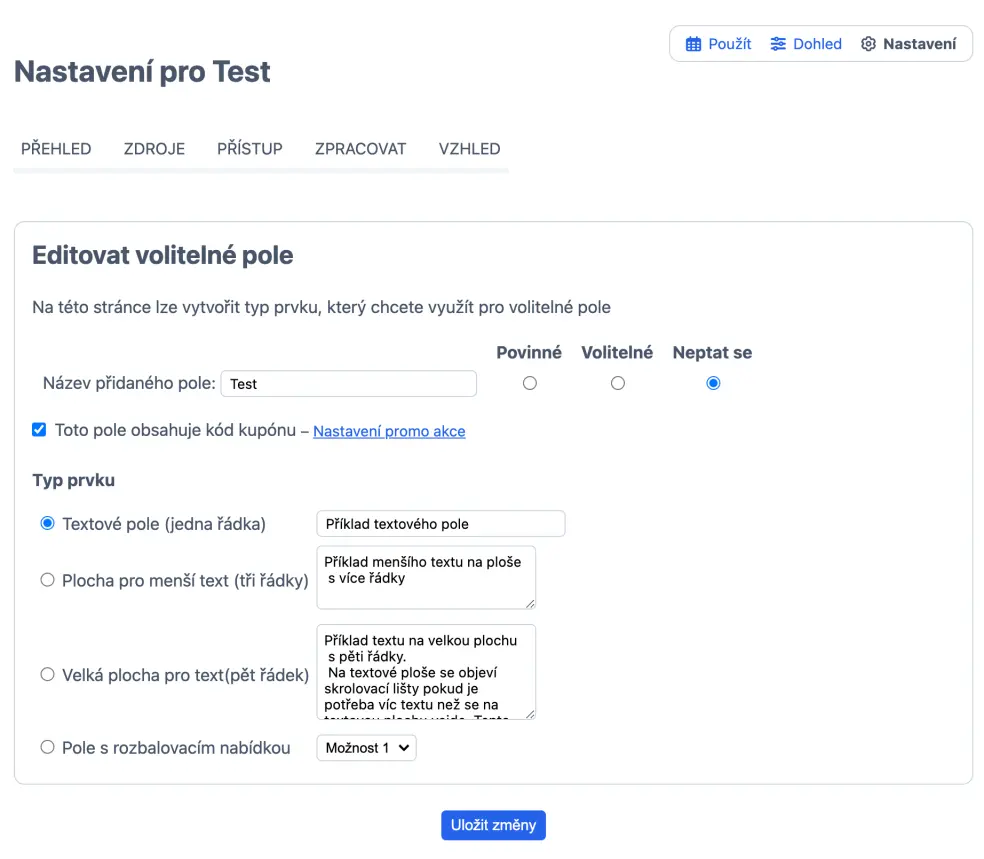
Task: Choose Textové pole (jedna řádka) option
Action: [47, 523]
